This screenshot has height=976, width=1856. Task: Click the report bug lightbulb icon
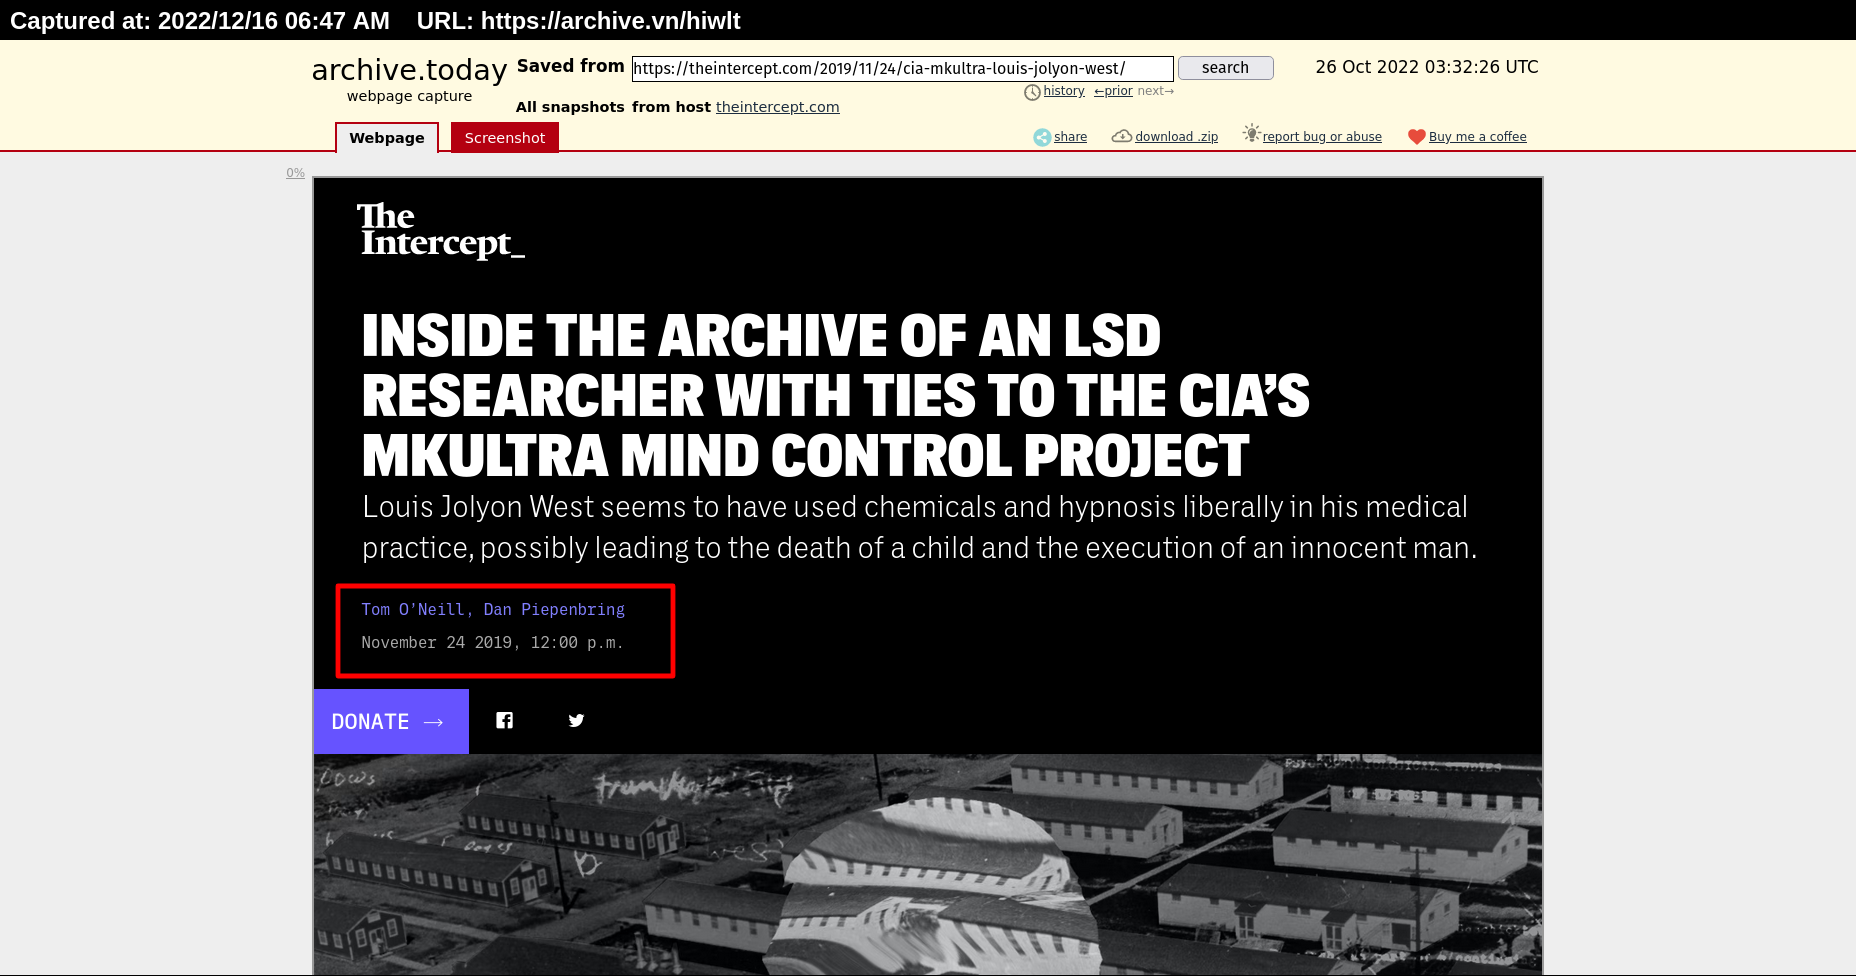1251,133
